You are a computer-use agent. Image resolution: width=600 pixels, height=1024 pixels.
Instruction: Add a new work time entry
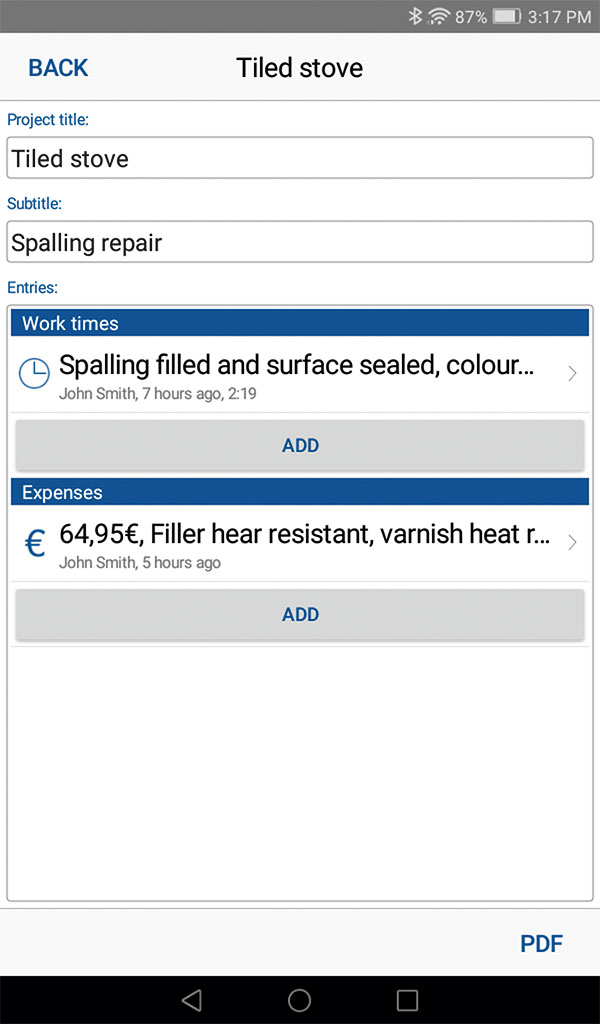300,445
